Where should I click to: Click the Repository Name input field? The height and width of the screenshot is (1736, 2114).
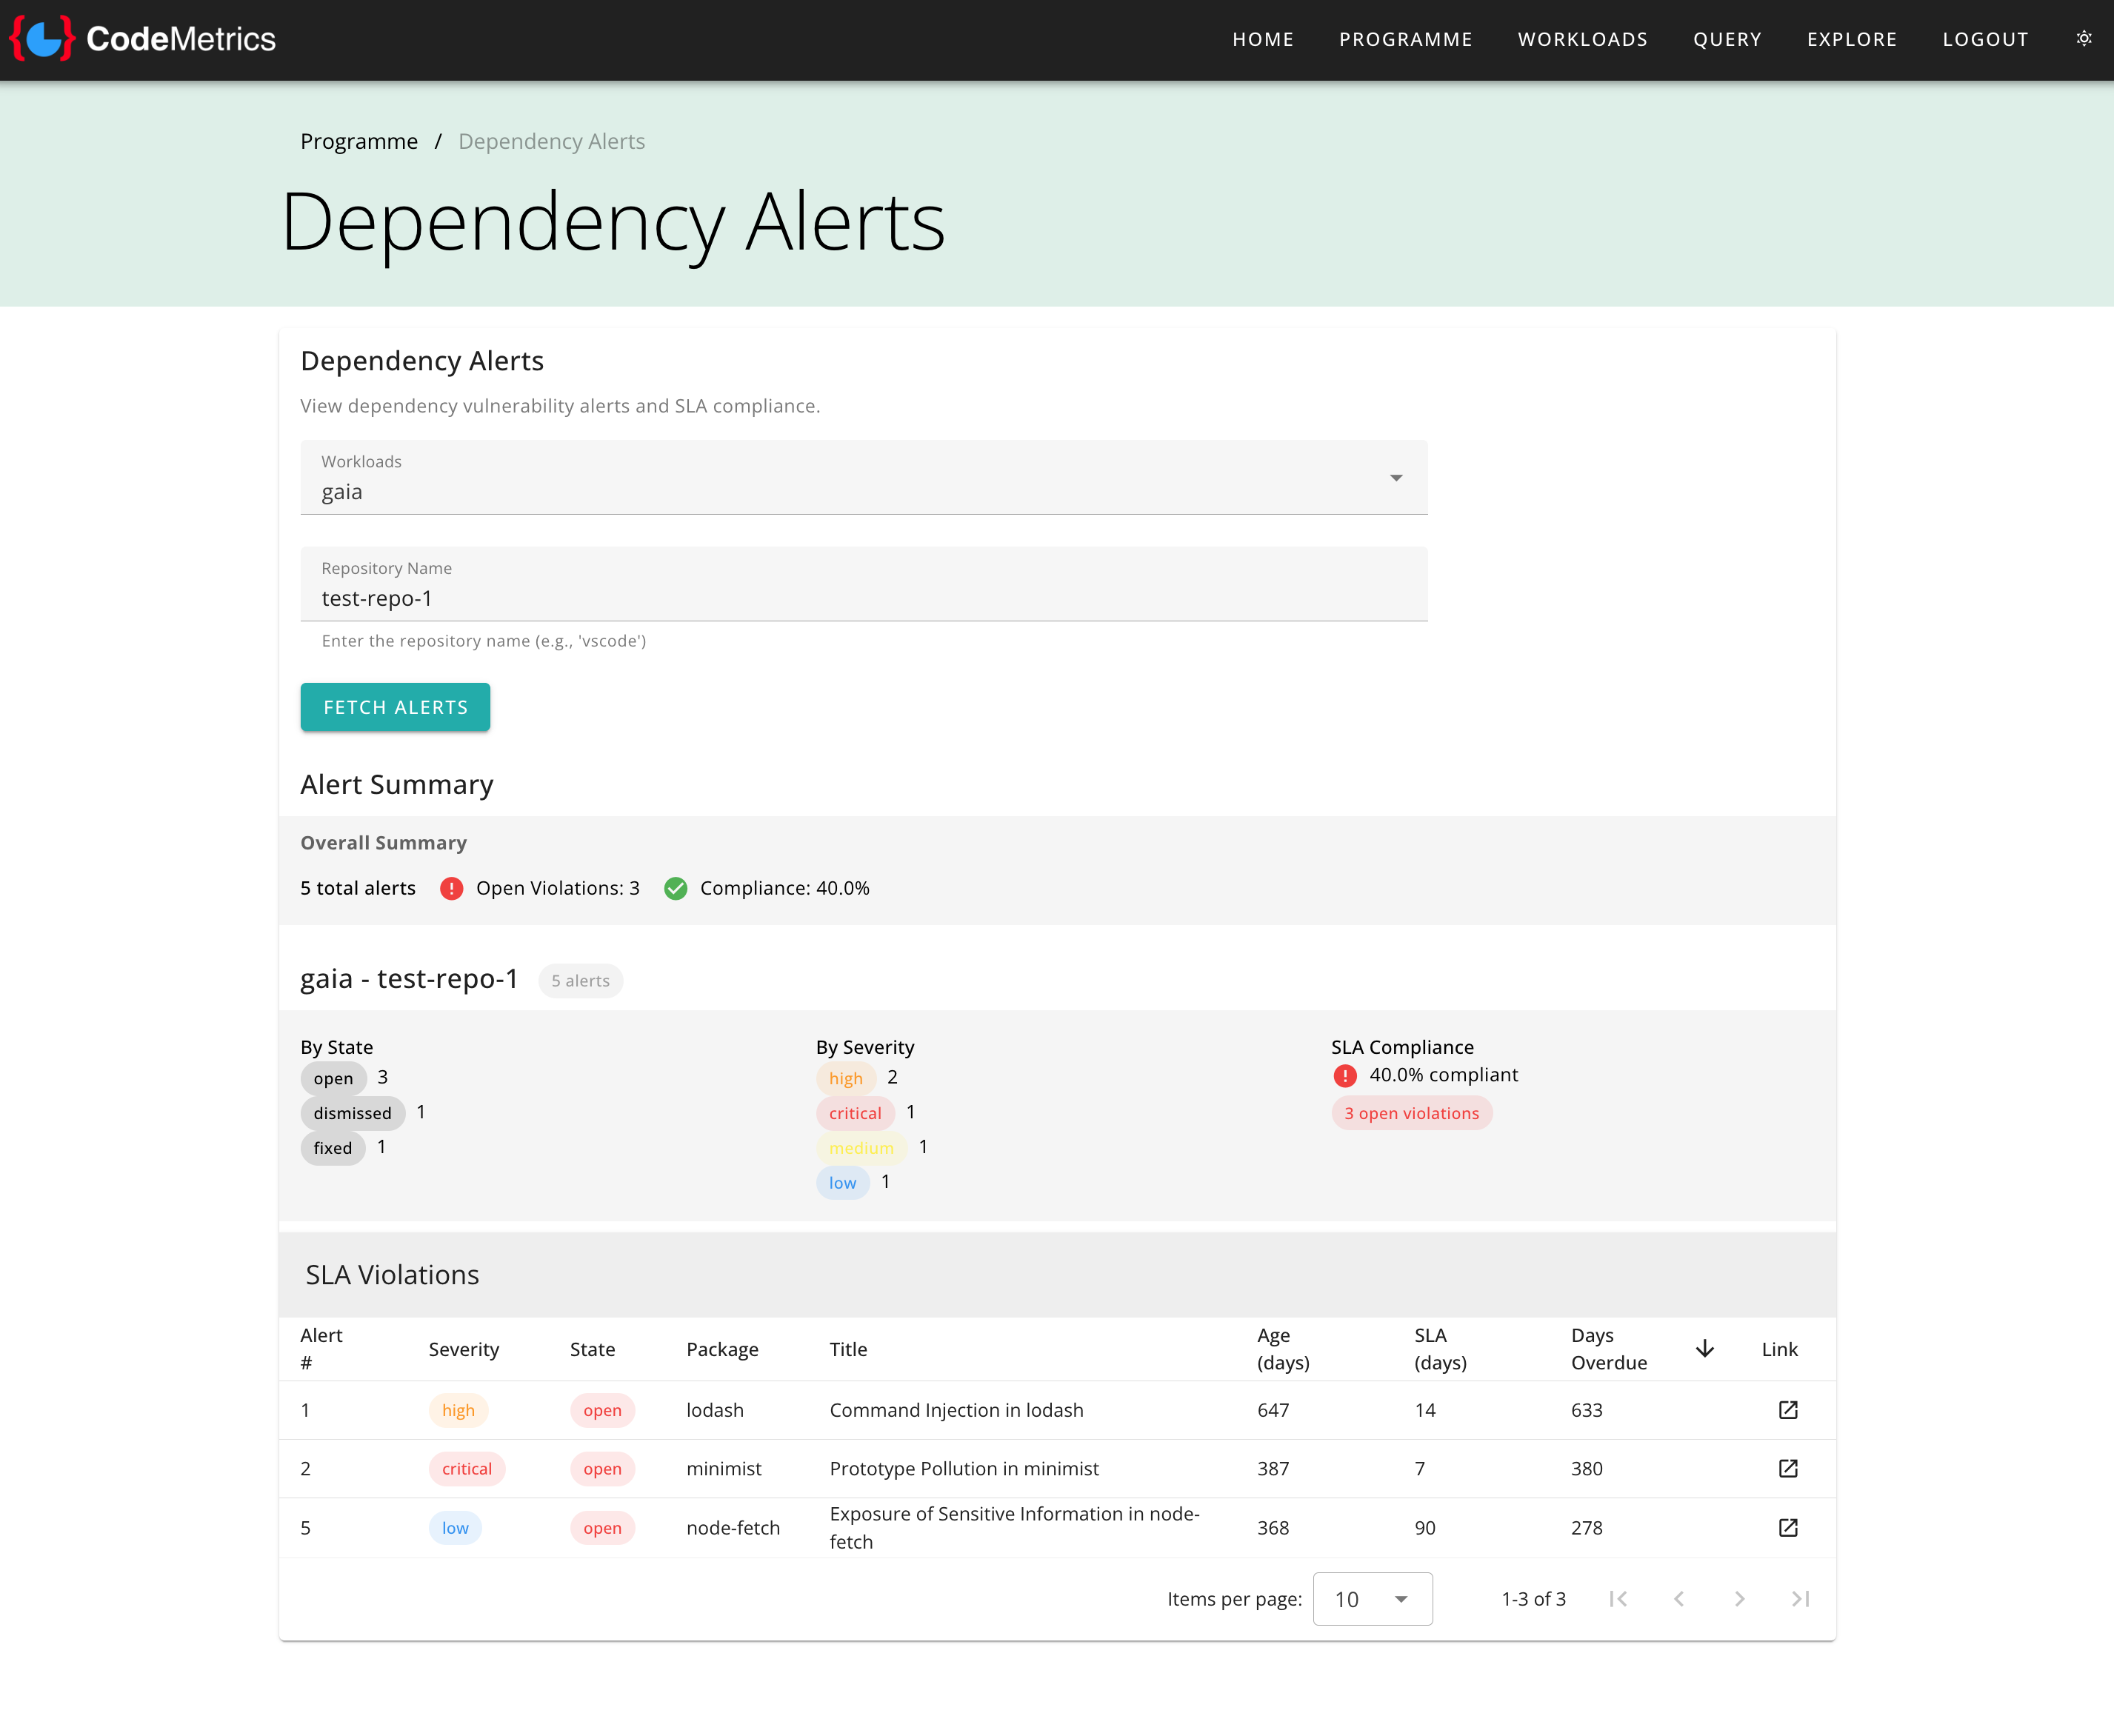[x=863, y=597]
